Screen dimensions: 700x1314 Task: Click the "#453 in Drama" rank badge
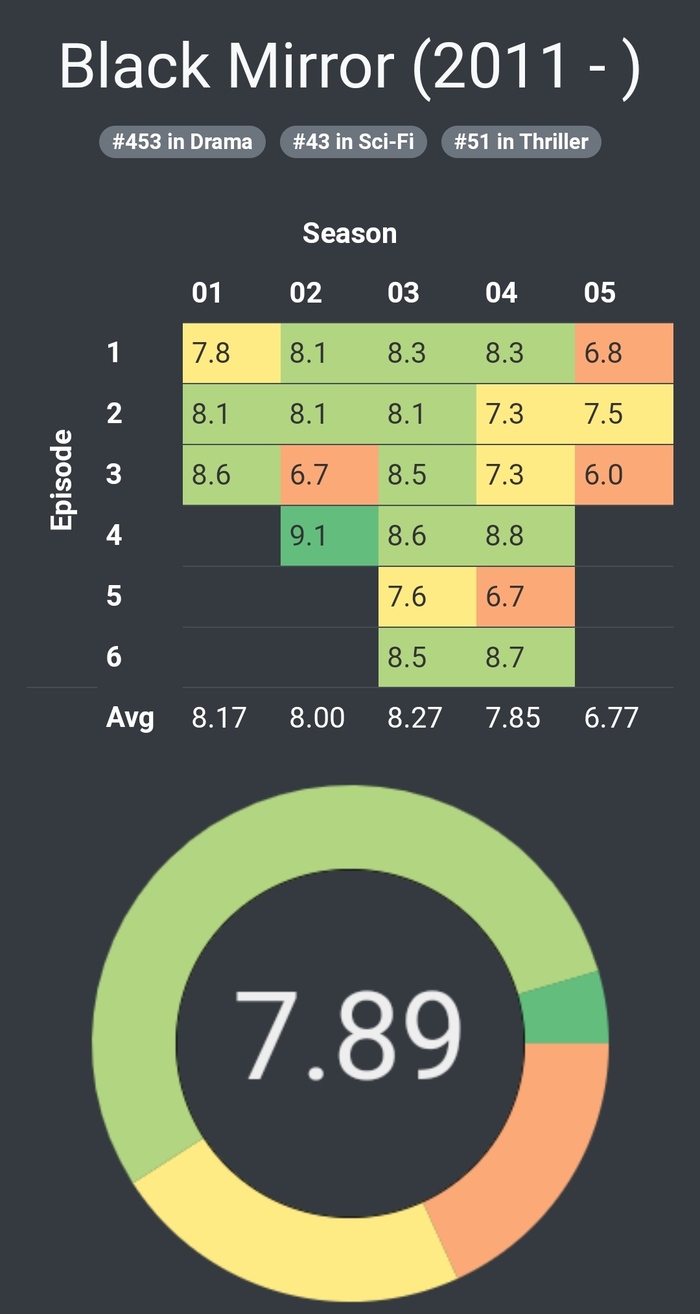click(x=182, y=142)
